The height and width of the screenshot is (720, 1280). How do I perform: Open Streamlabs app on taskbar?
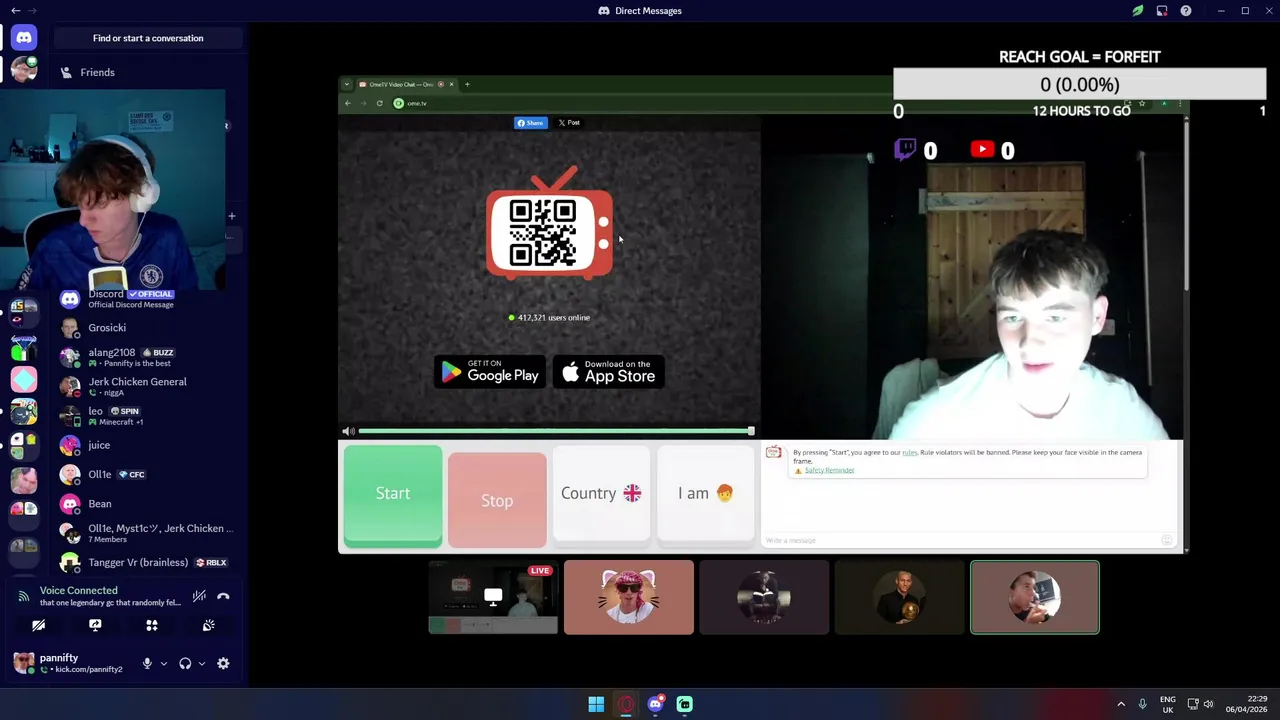pyautogui.click(x=685, y=704)
